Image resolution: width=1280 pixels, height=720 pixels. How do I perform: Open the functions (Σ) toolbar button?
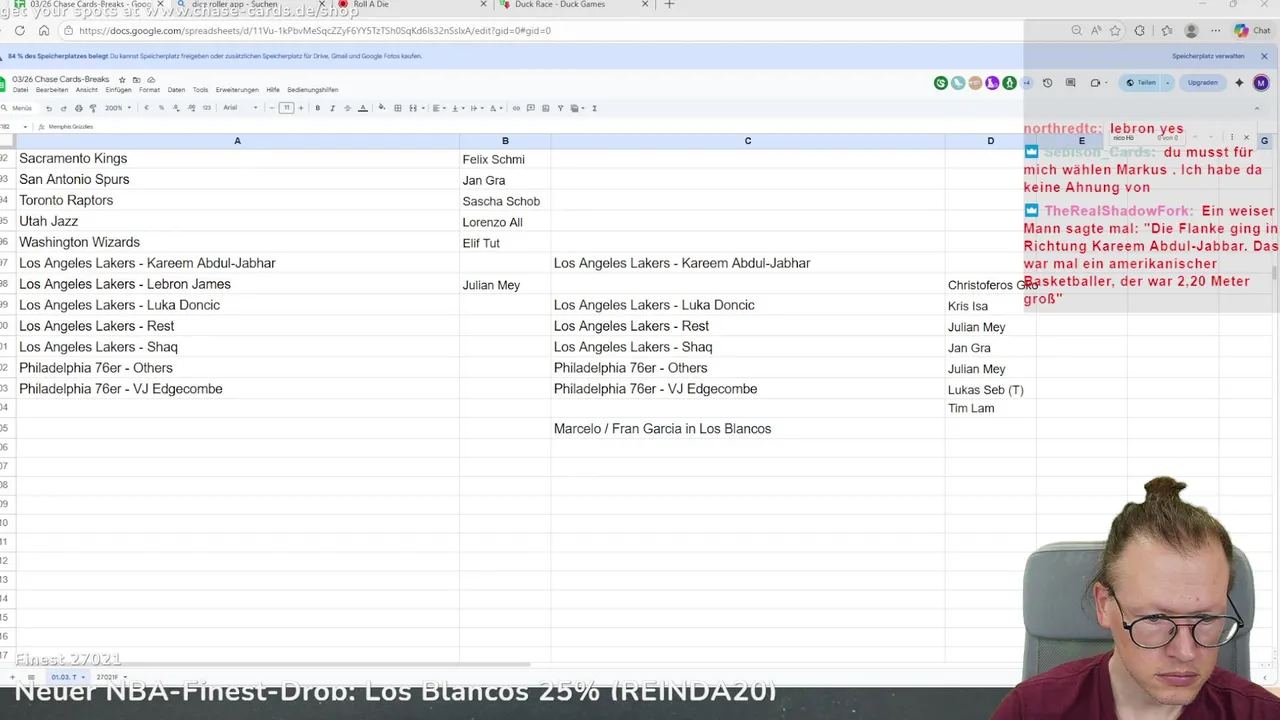click(594, 108)
